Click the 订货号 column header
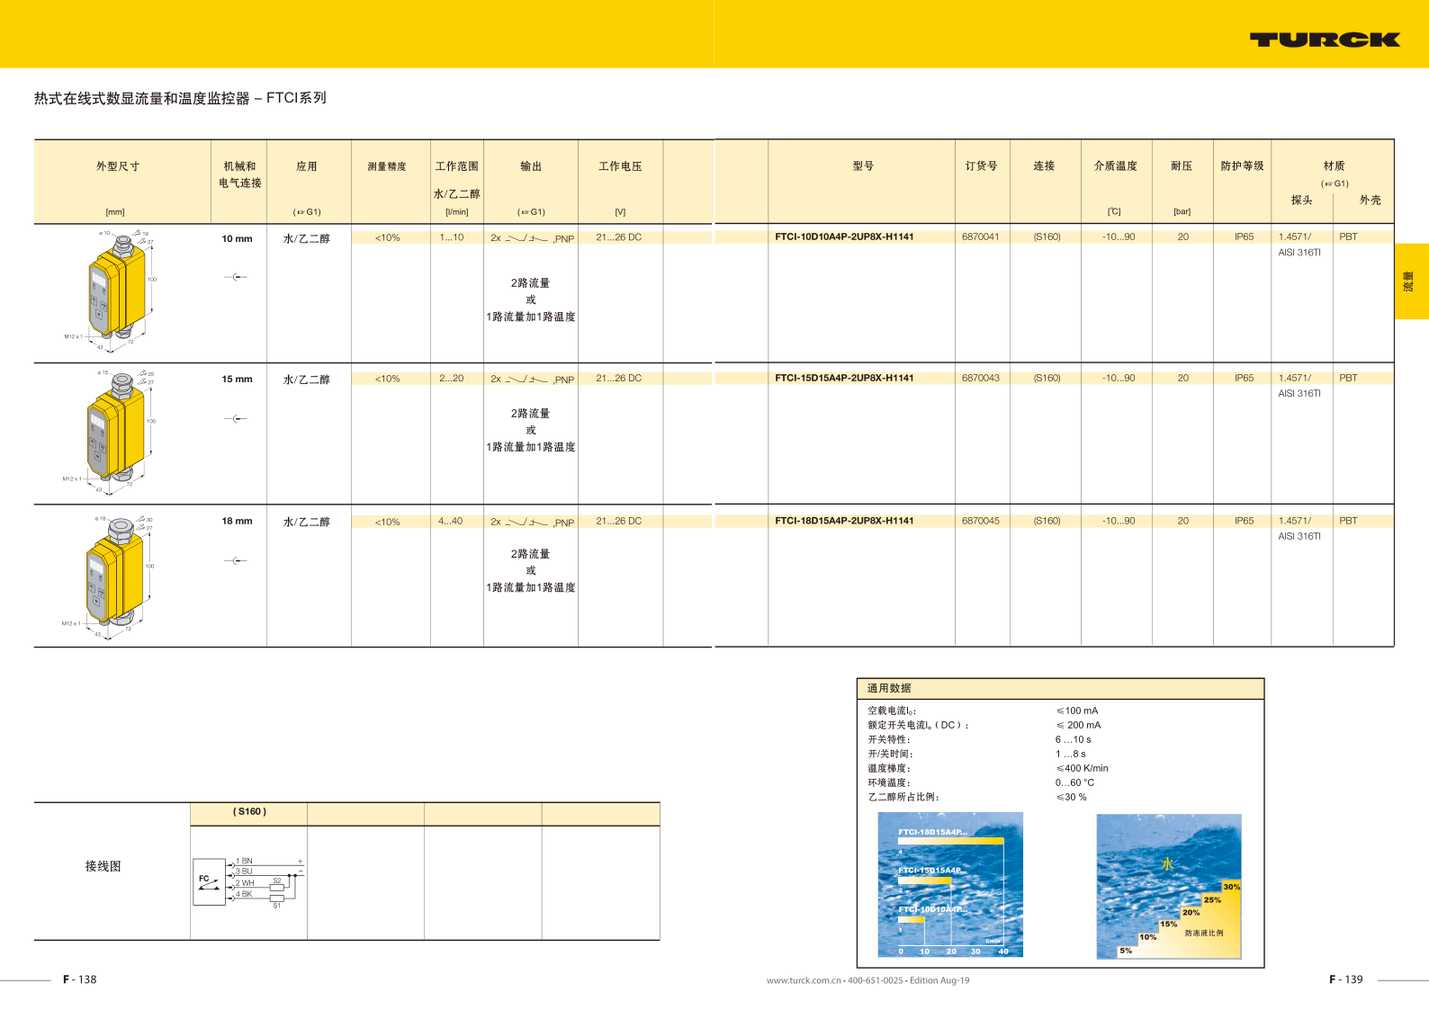 [x=981, y=166]
